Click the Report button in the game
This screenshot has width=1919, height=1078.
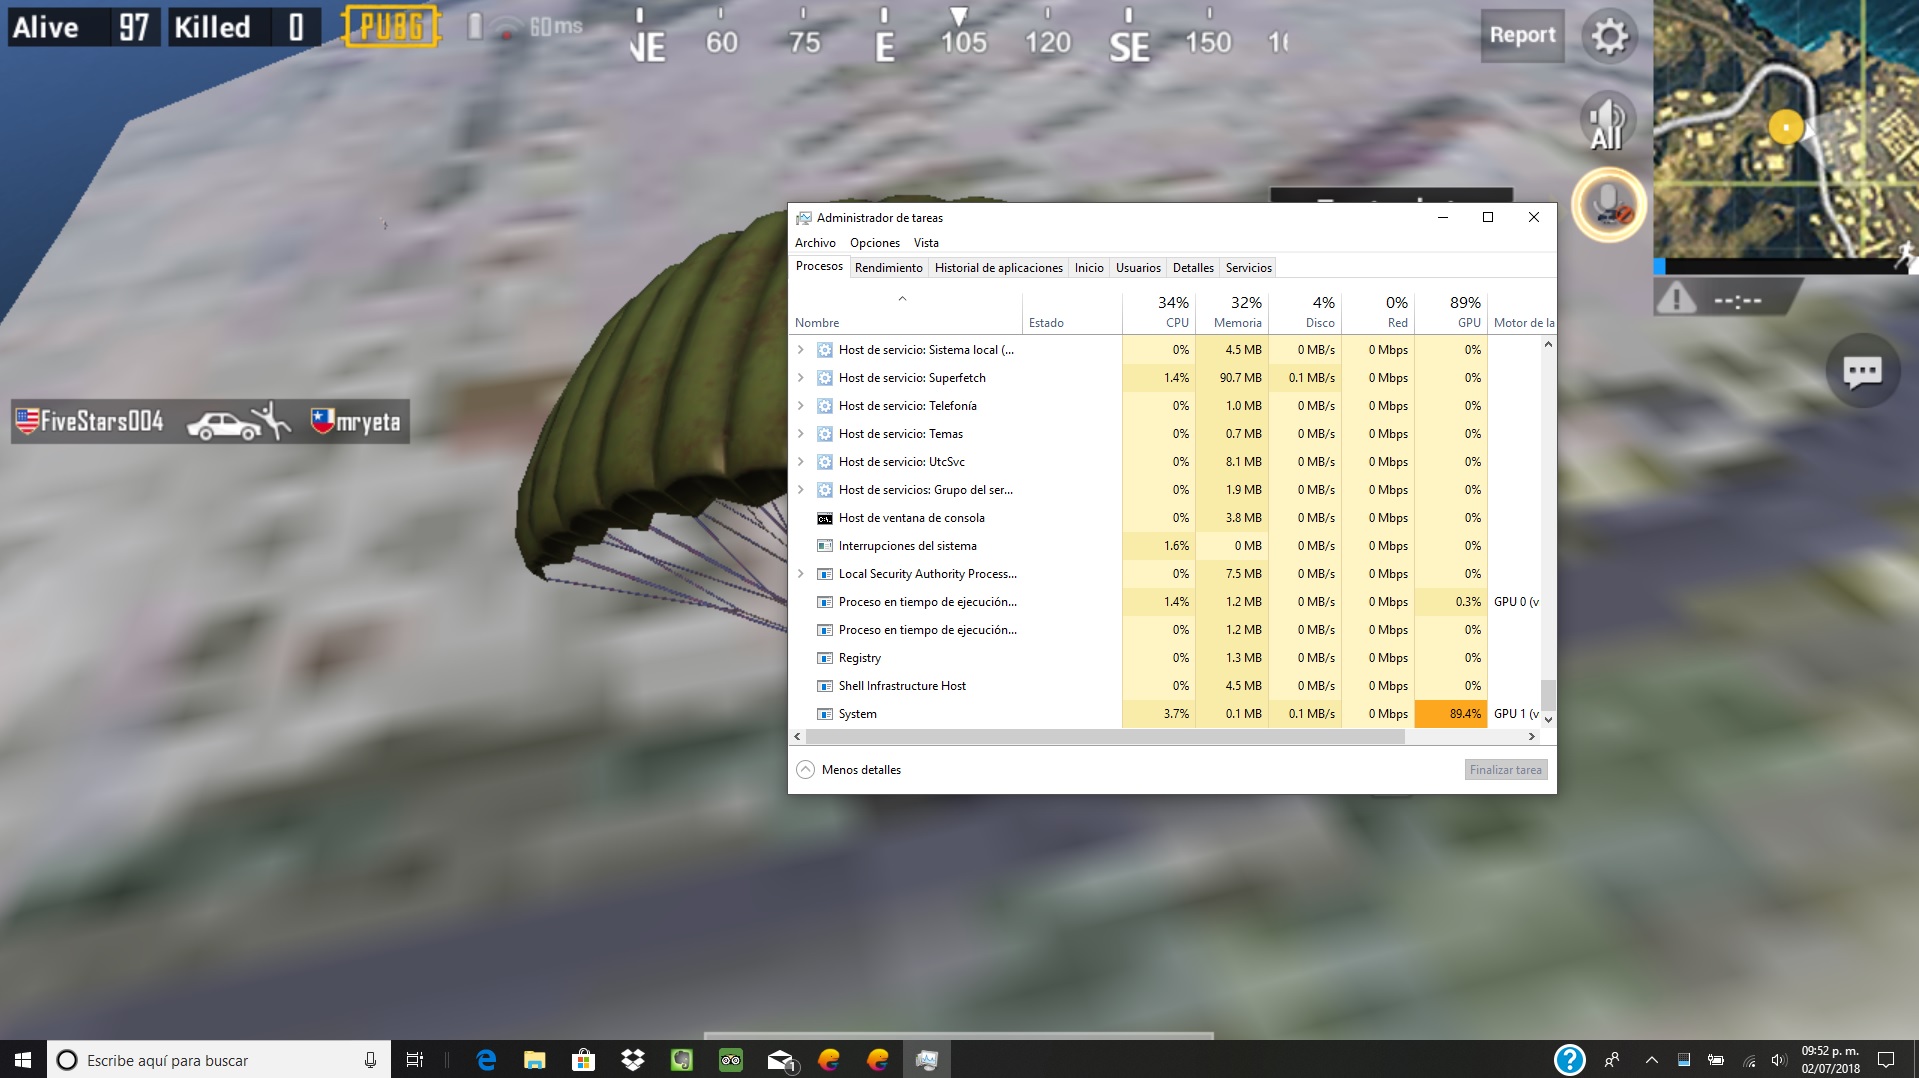pos(1522,35)
